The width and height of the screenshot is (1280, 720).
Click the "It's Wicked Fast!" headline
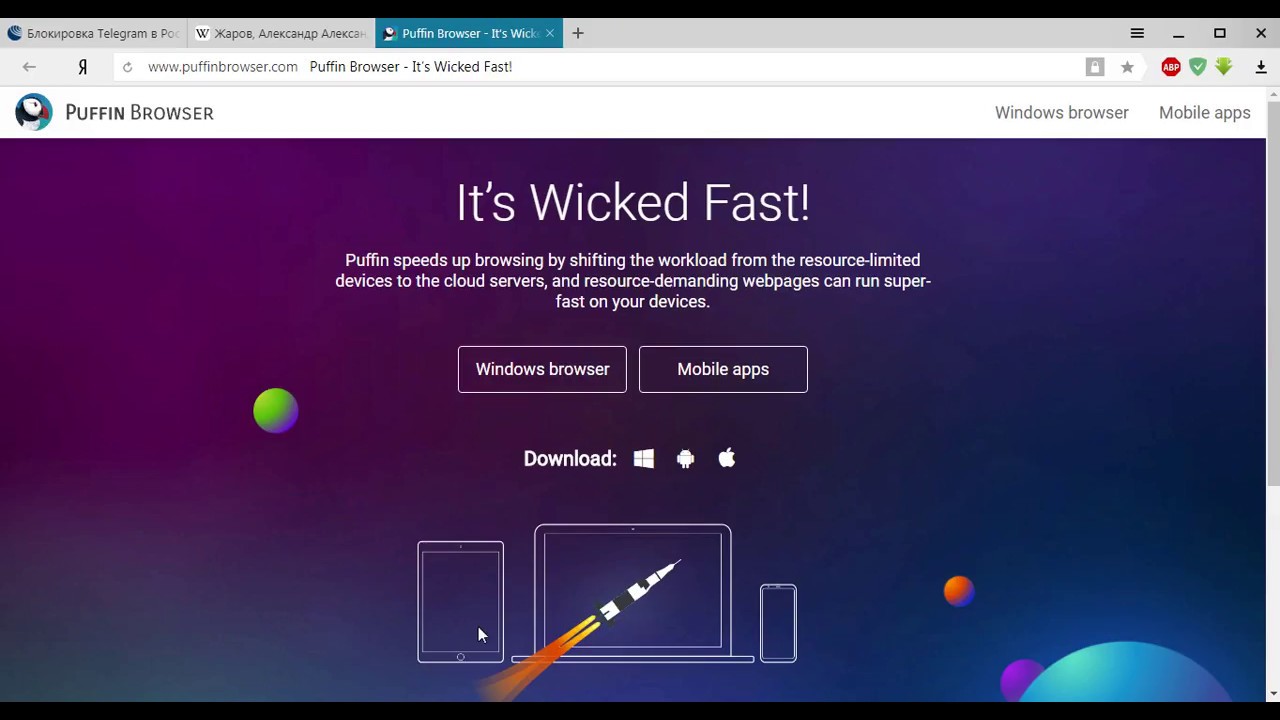pos(633,203)
